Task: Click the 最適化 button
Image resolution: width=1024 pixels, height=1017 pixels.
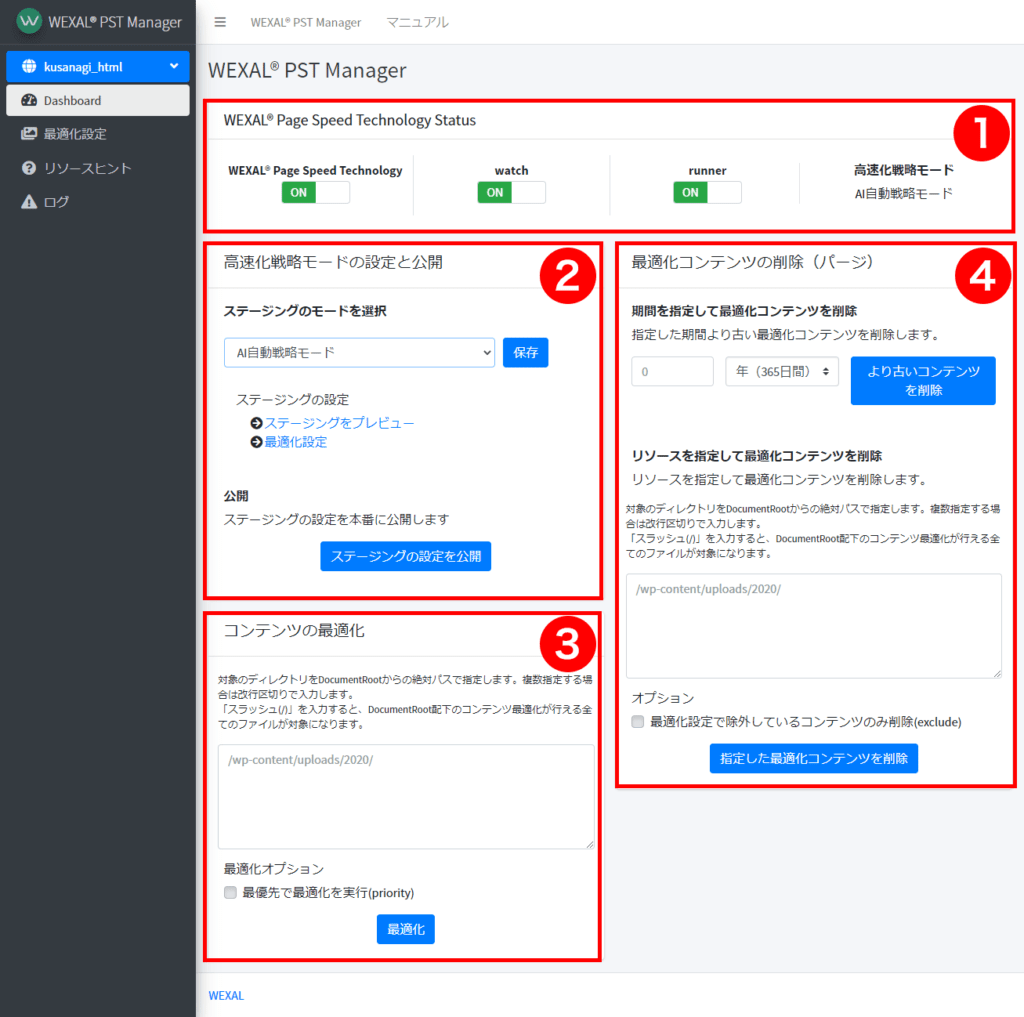Action: (x=406, y=929)
